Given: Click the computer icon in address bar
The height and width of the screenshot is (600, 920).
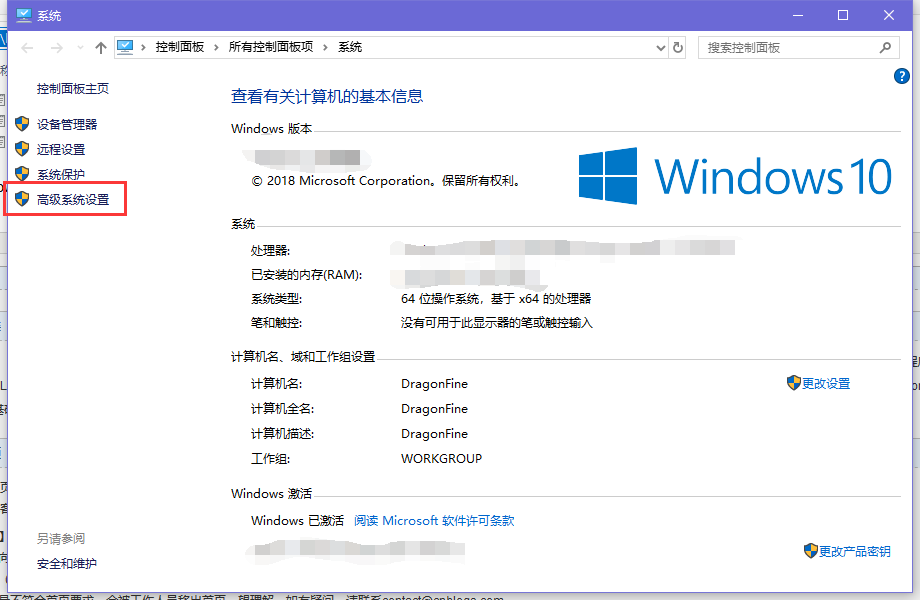Looking at the screenshot, I should click(125, 47).
